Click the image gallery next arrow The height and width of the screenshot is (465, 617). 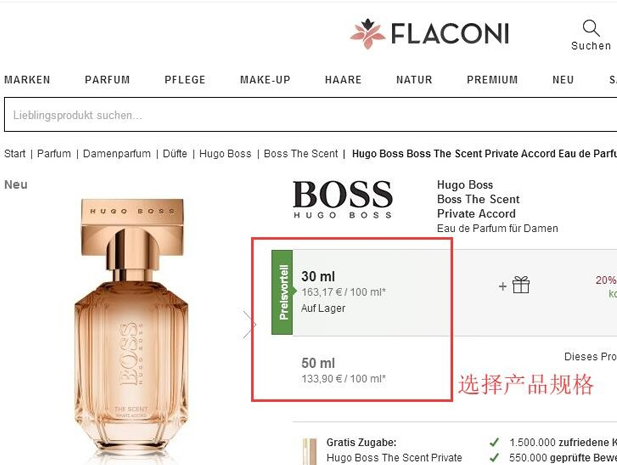(x=249, y=325)
